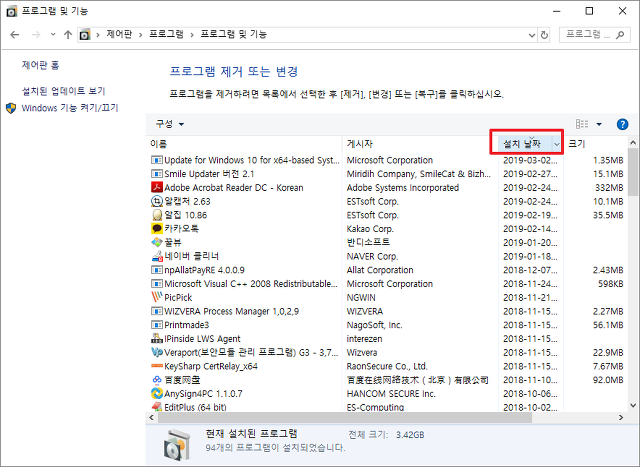Go up one level with Up arrow

pyautogui.click(x=68, y=35)
